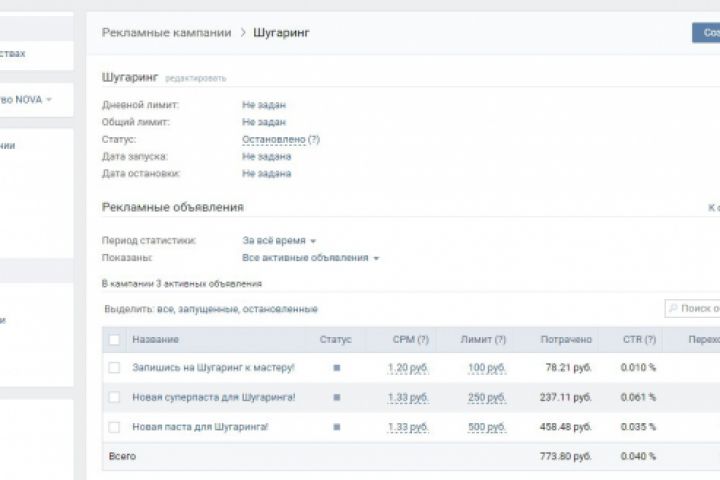Click the breadcrumb arrow before 'Шугаринг'
This screenshot has height=480, width=720.
click(x=242, y=33)
